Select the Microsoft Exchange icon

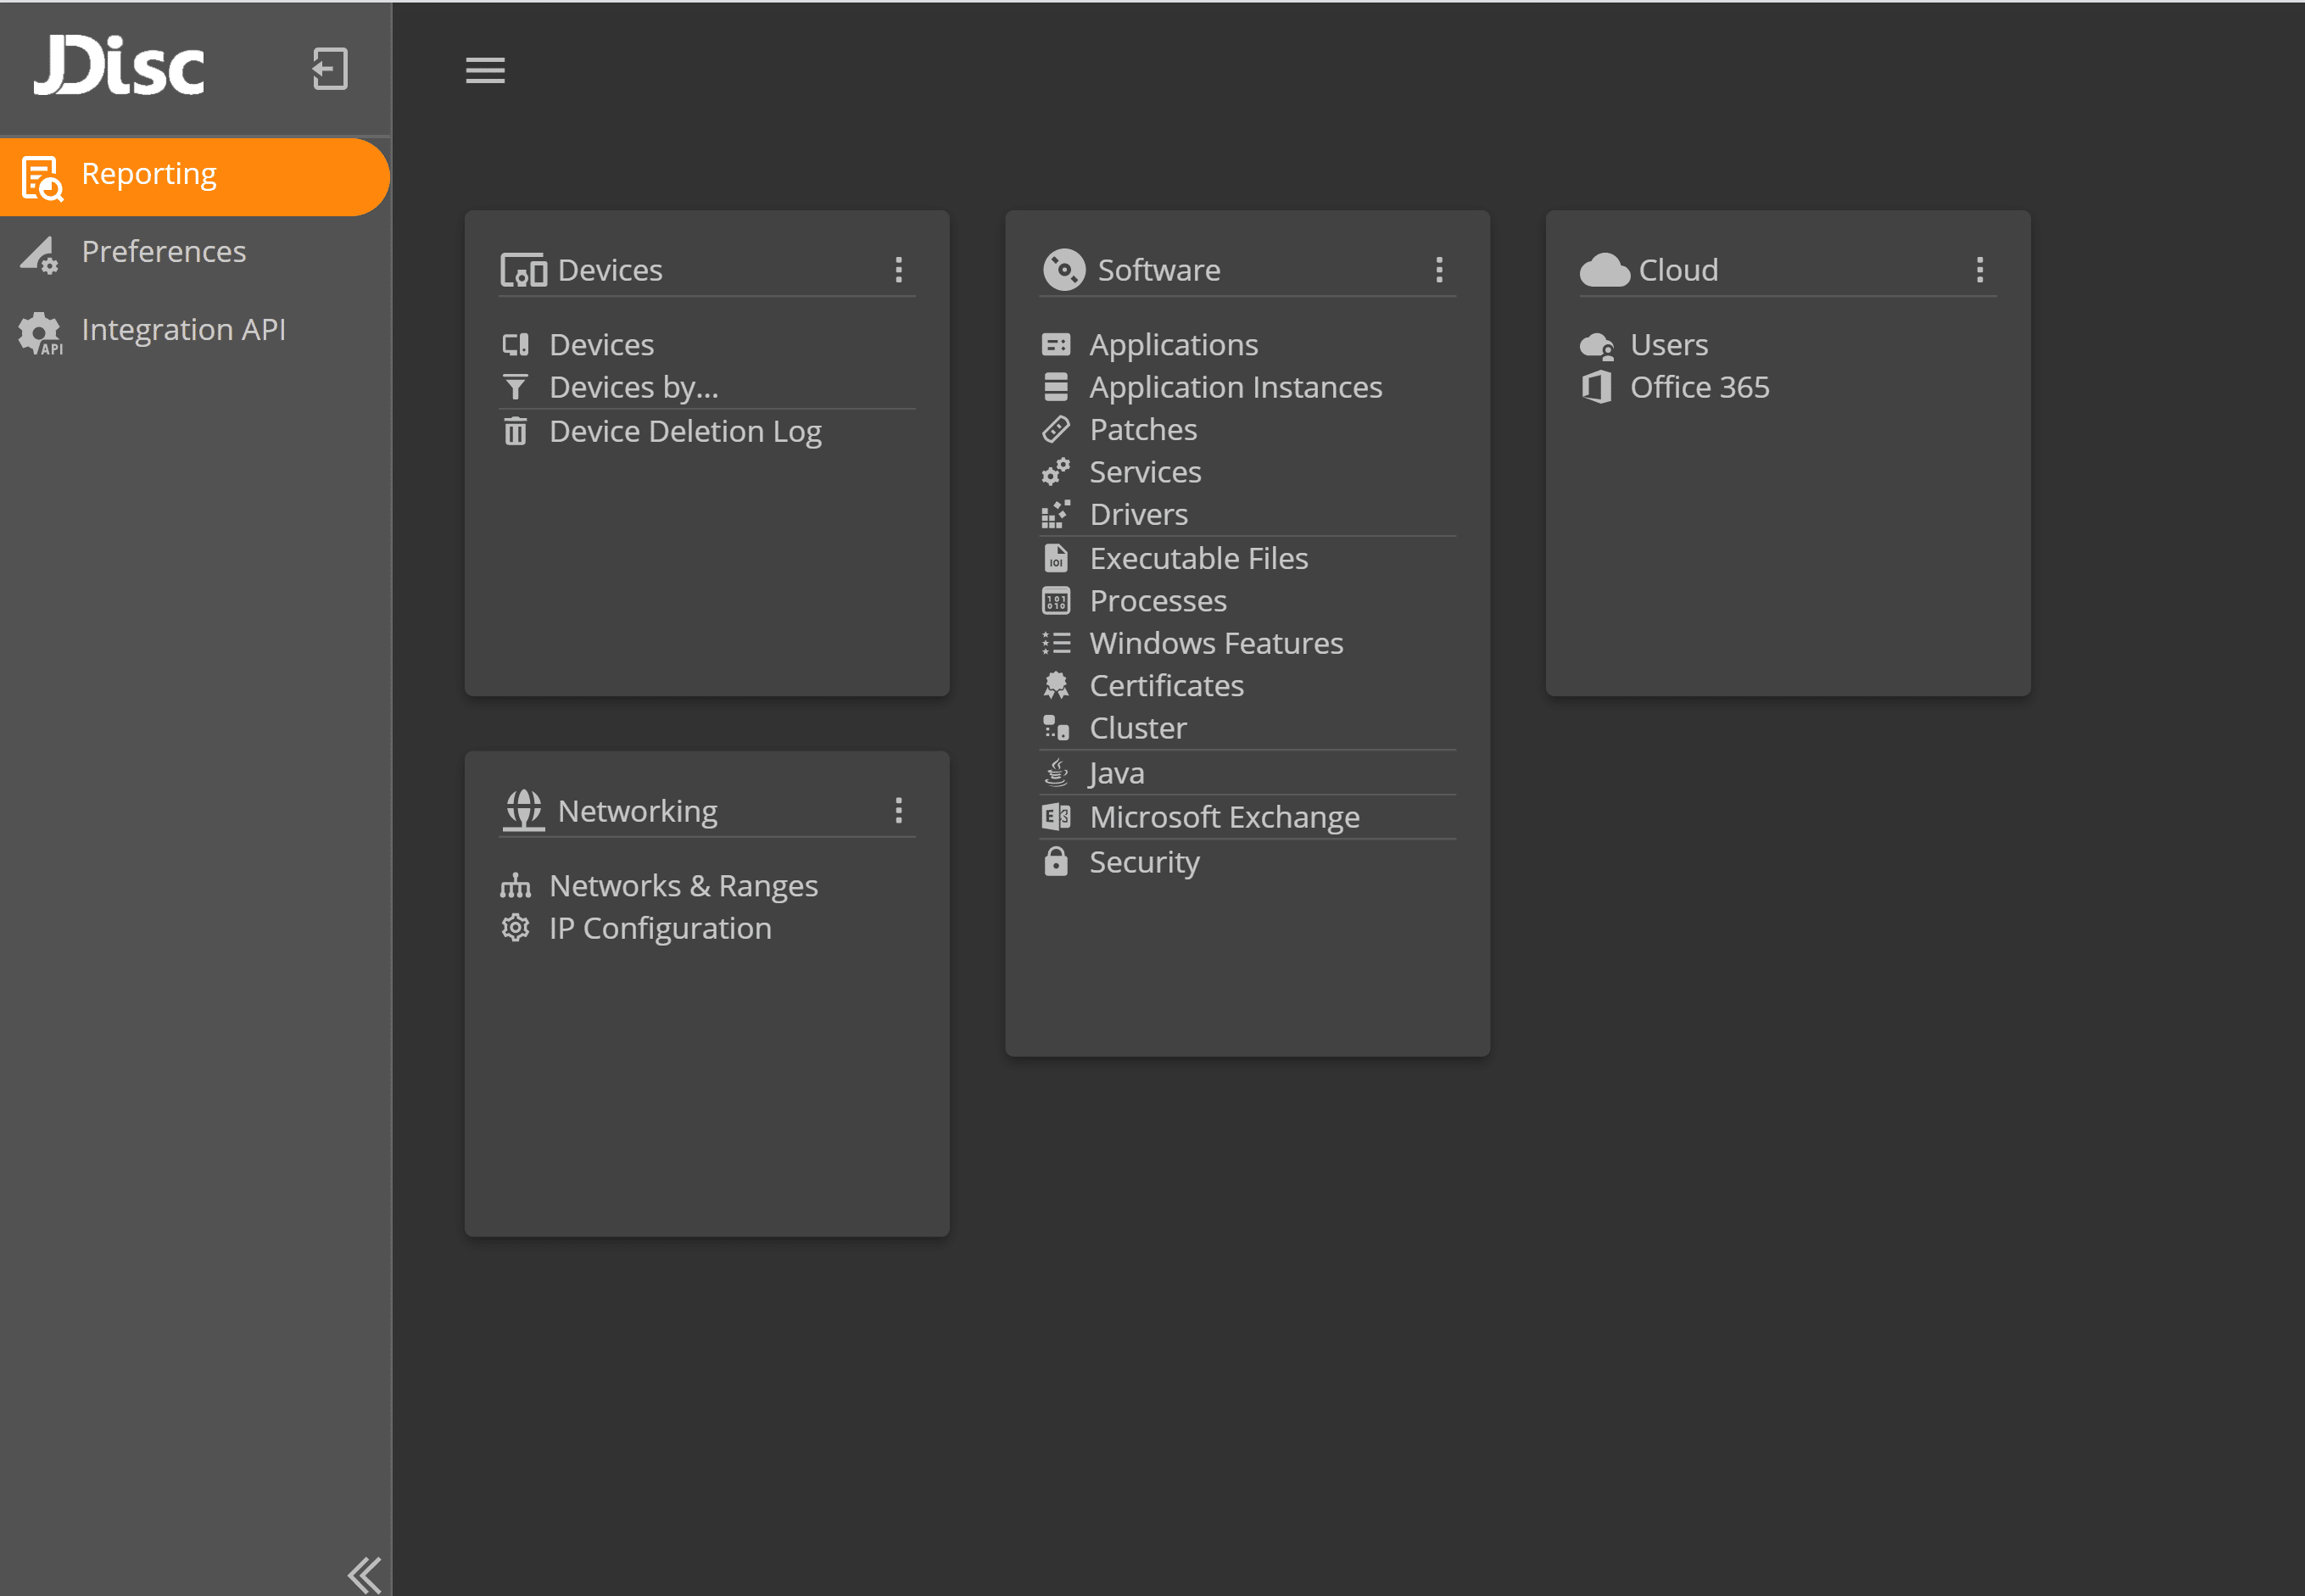(x=1056, y=816)
